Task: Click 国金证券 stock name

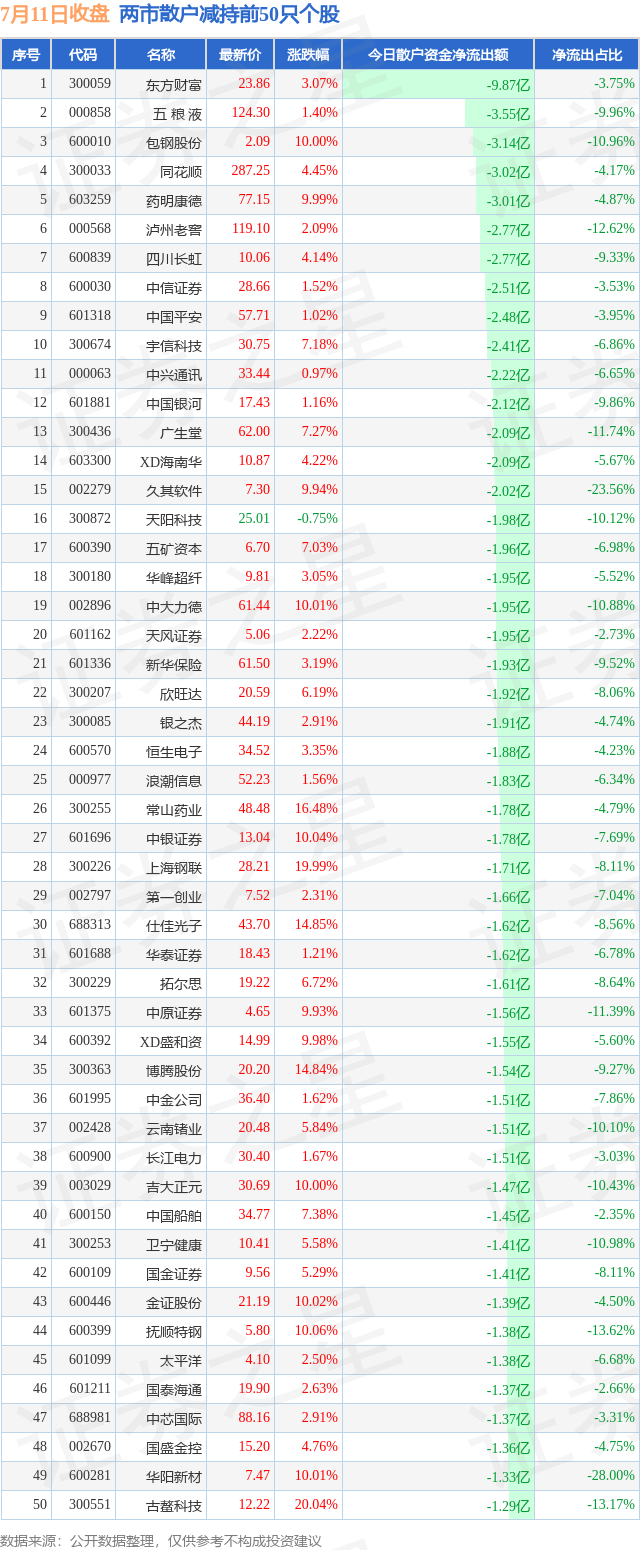Action: point(174,1273)
